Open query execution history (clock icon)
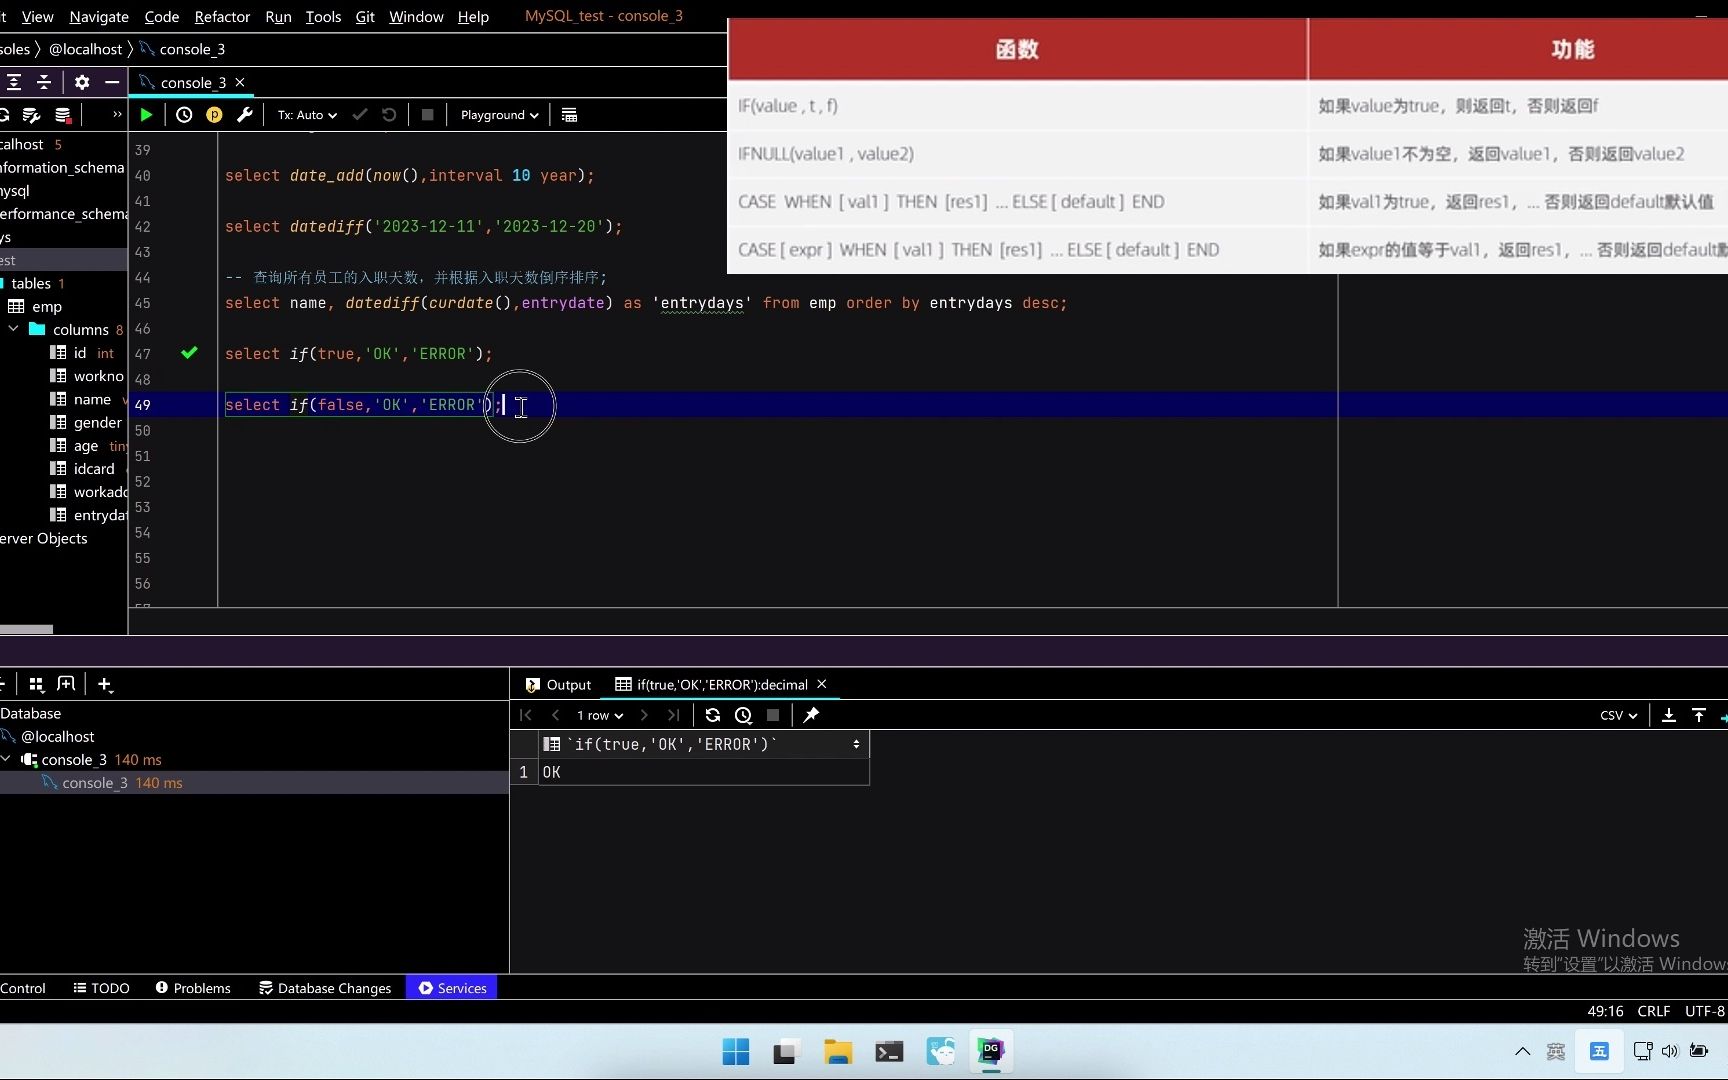 click(184, 114)
